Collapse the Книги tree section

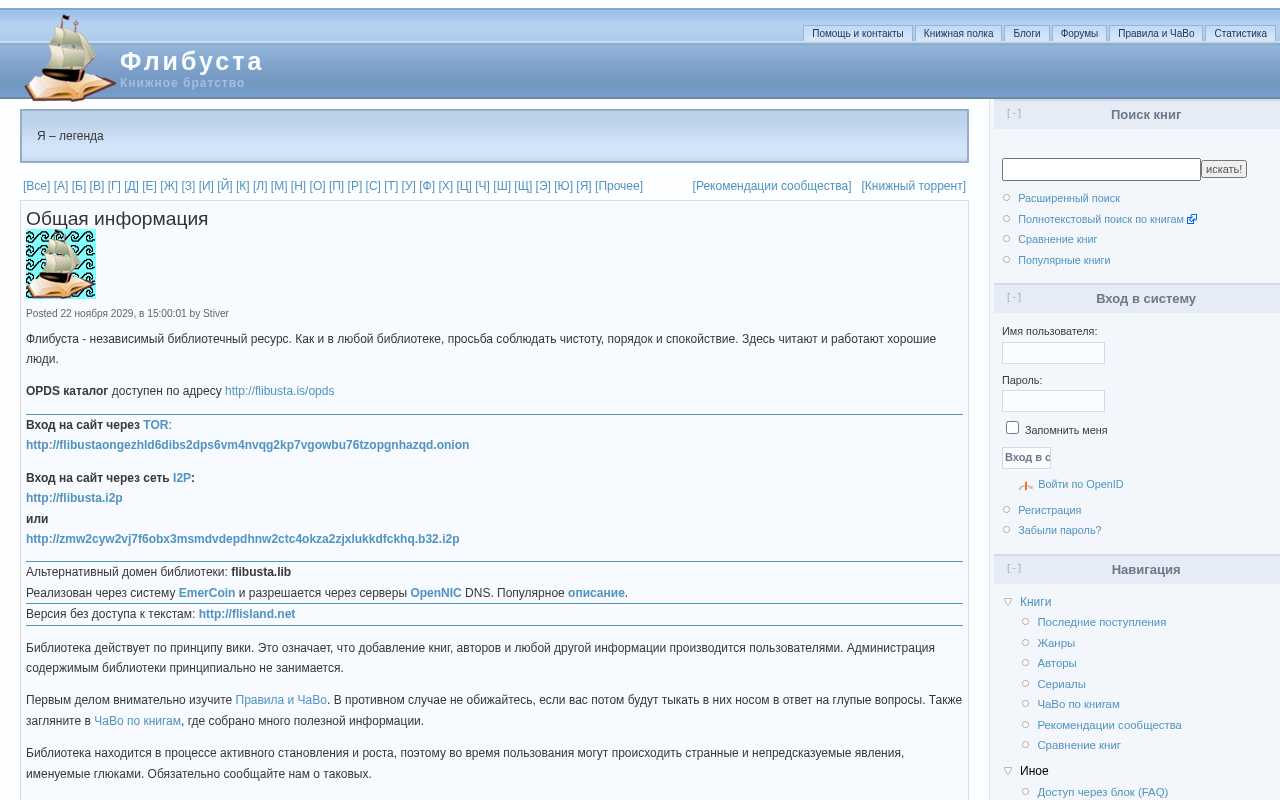coord(1008,602)
